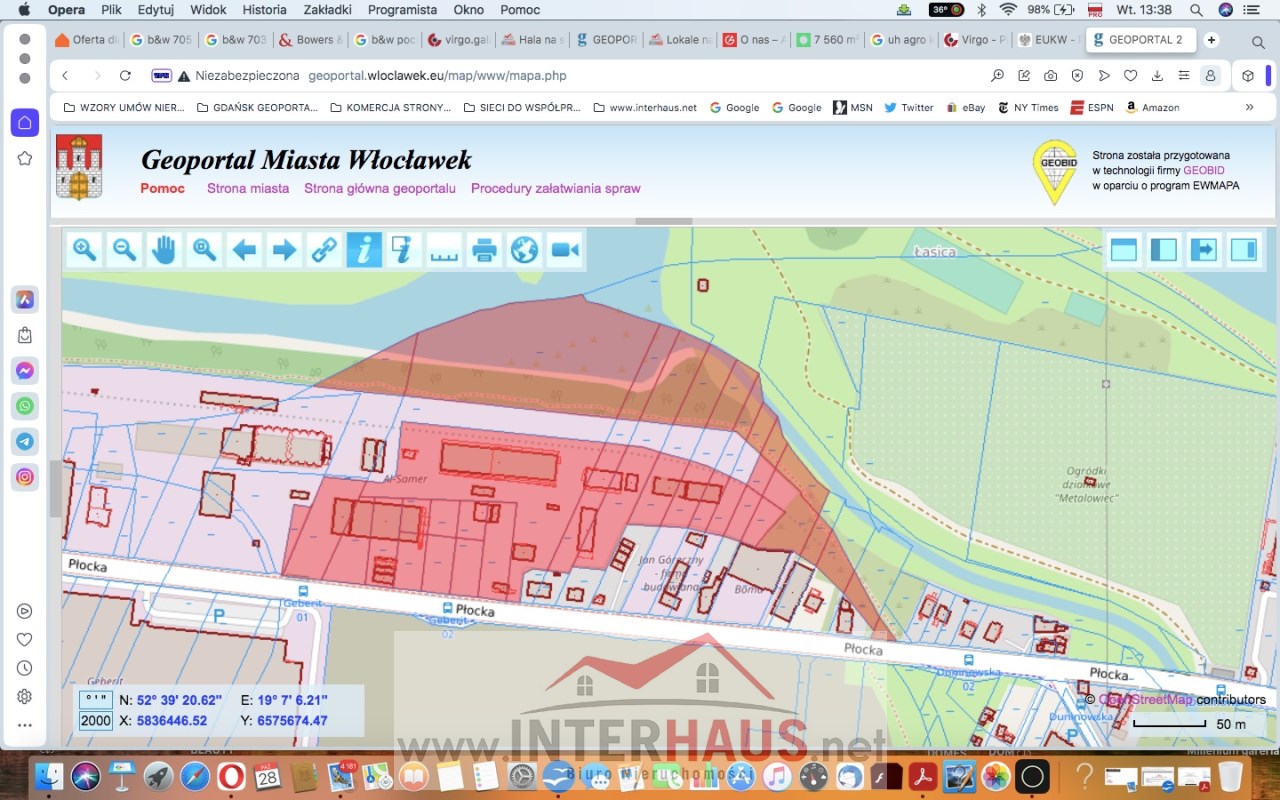Click the chain link map tool
The width and height of the screenshot is (1280, 800).
pyautogui.click(x=324, y=249)
